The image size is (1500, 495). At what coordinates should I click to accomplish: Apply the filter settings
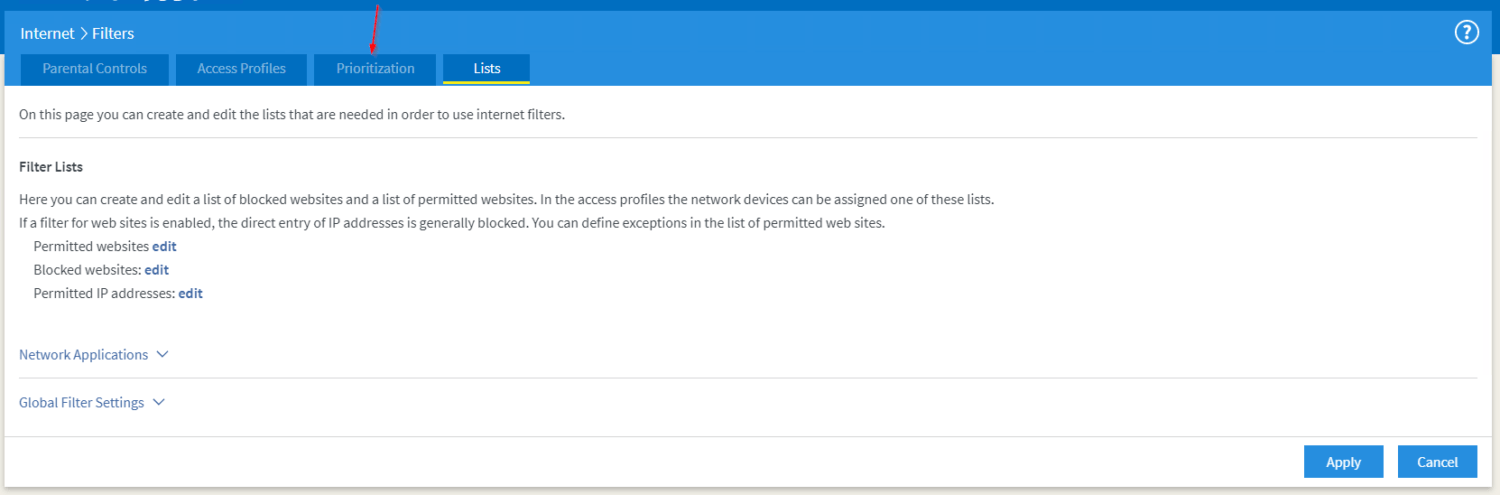1343,462
